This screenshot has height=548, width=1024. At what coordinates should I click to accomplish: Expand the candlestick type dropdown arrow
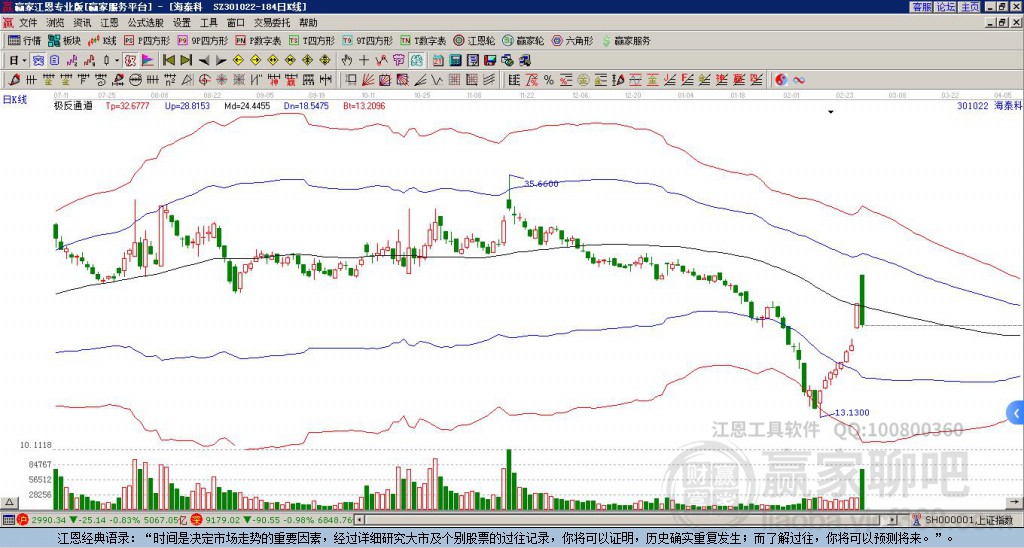(117, 61)
